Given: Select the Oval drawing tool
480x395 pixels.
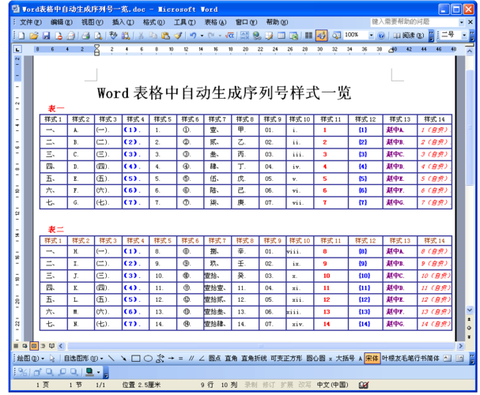Looking at the screenshot, I should 148,358.
